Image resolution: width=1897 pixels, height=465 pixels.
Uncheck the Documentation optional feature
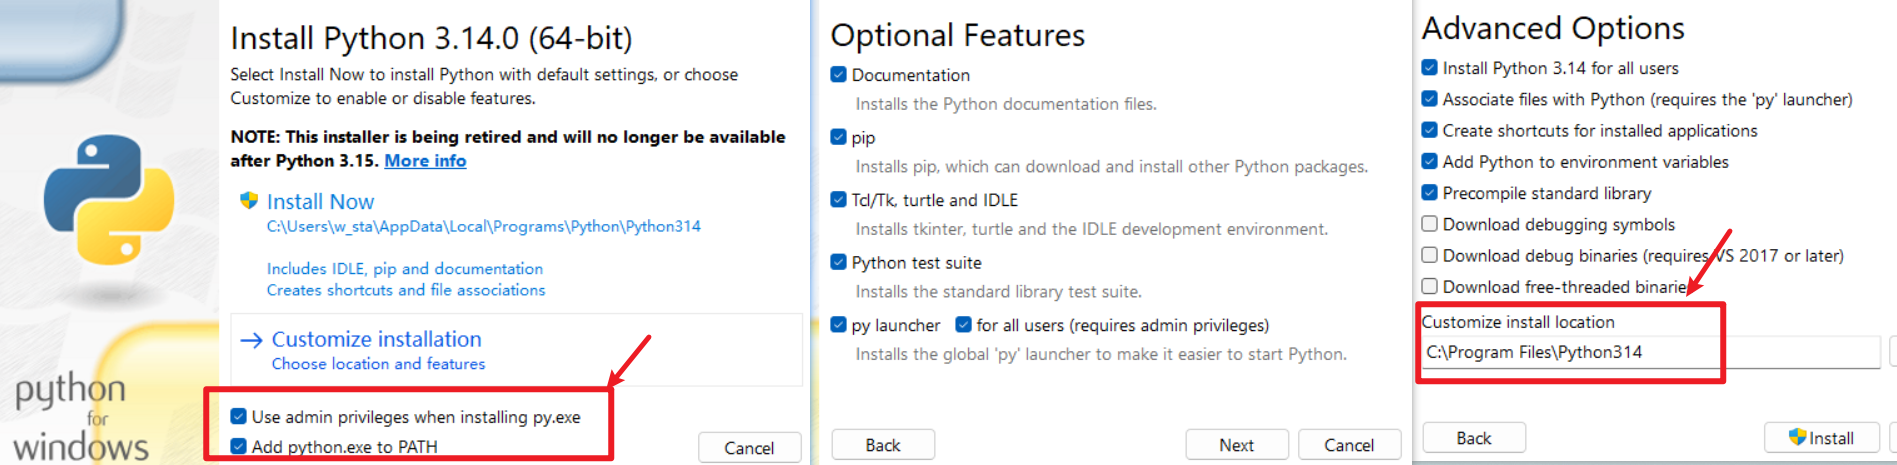click(x=839, y=75)
